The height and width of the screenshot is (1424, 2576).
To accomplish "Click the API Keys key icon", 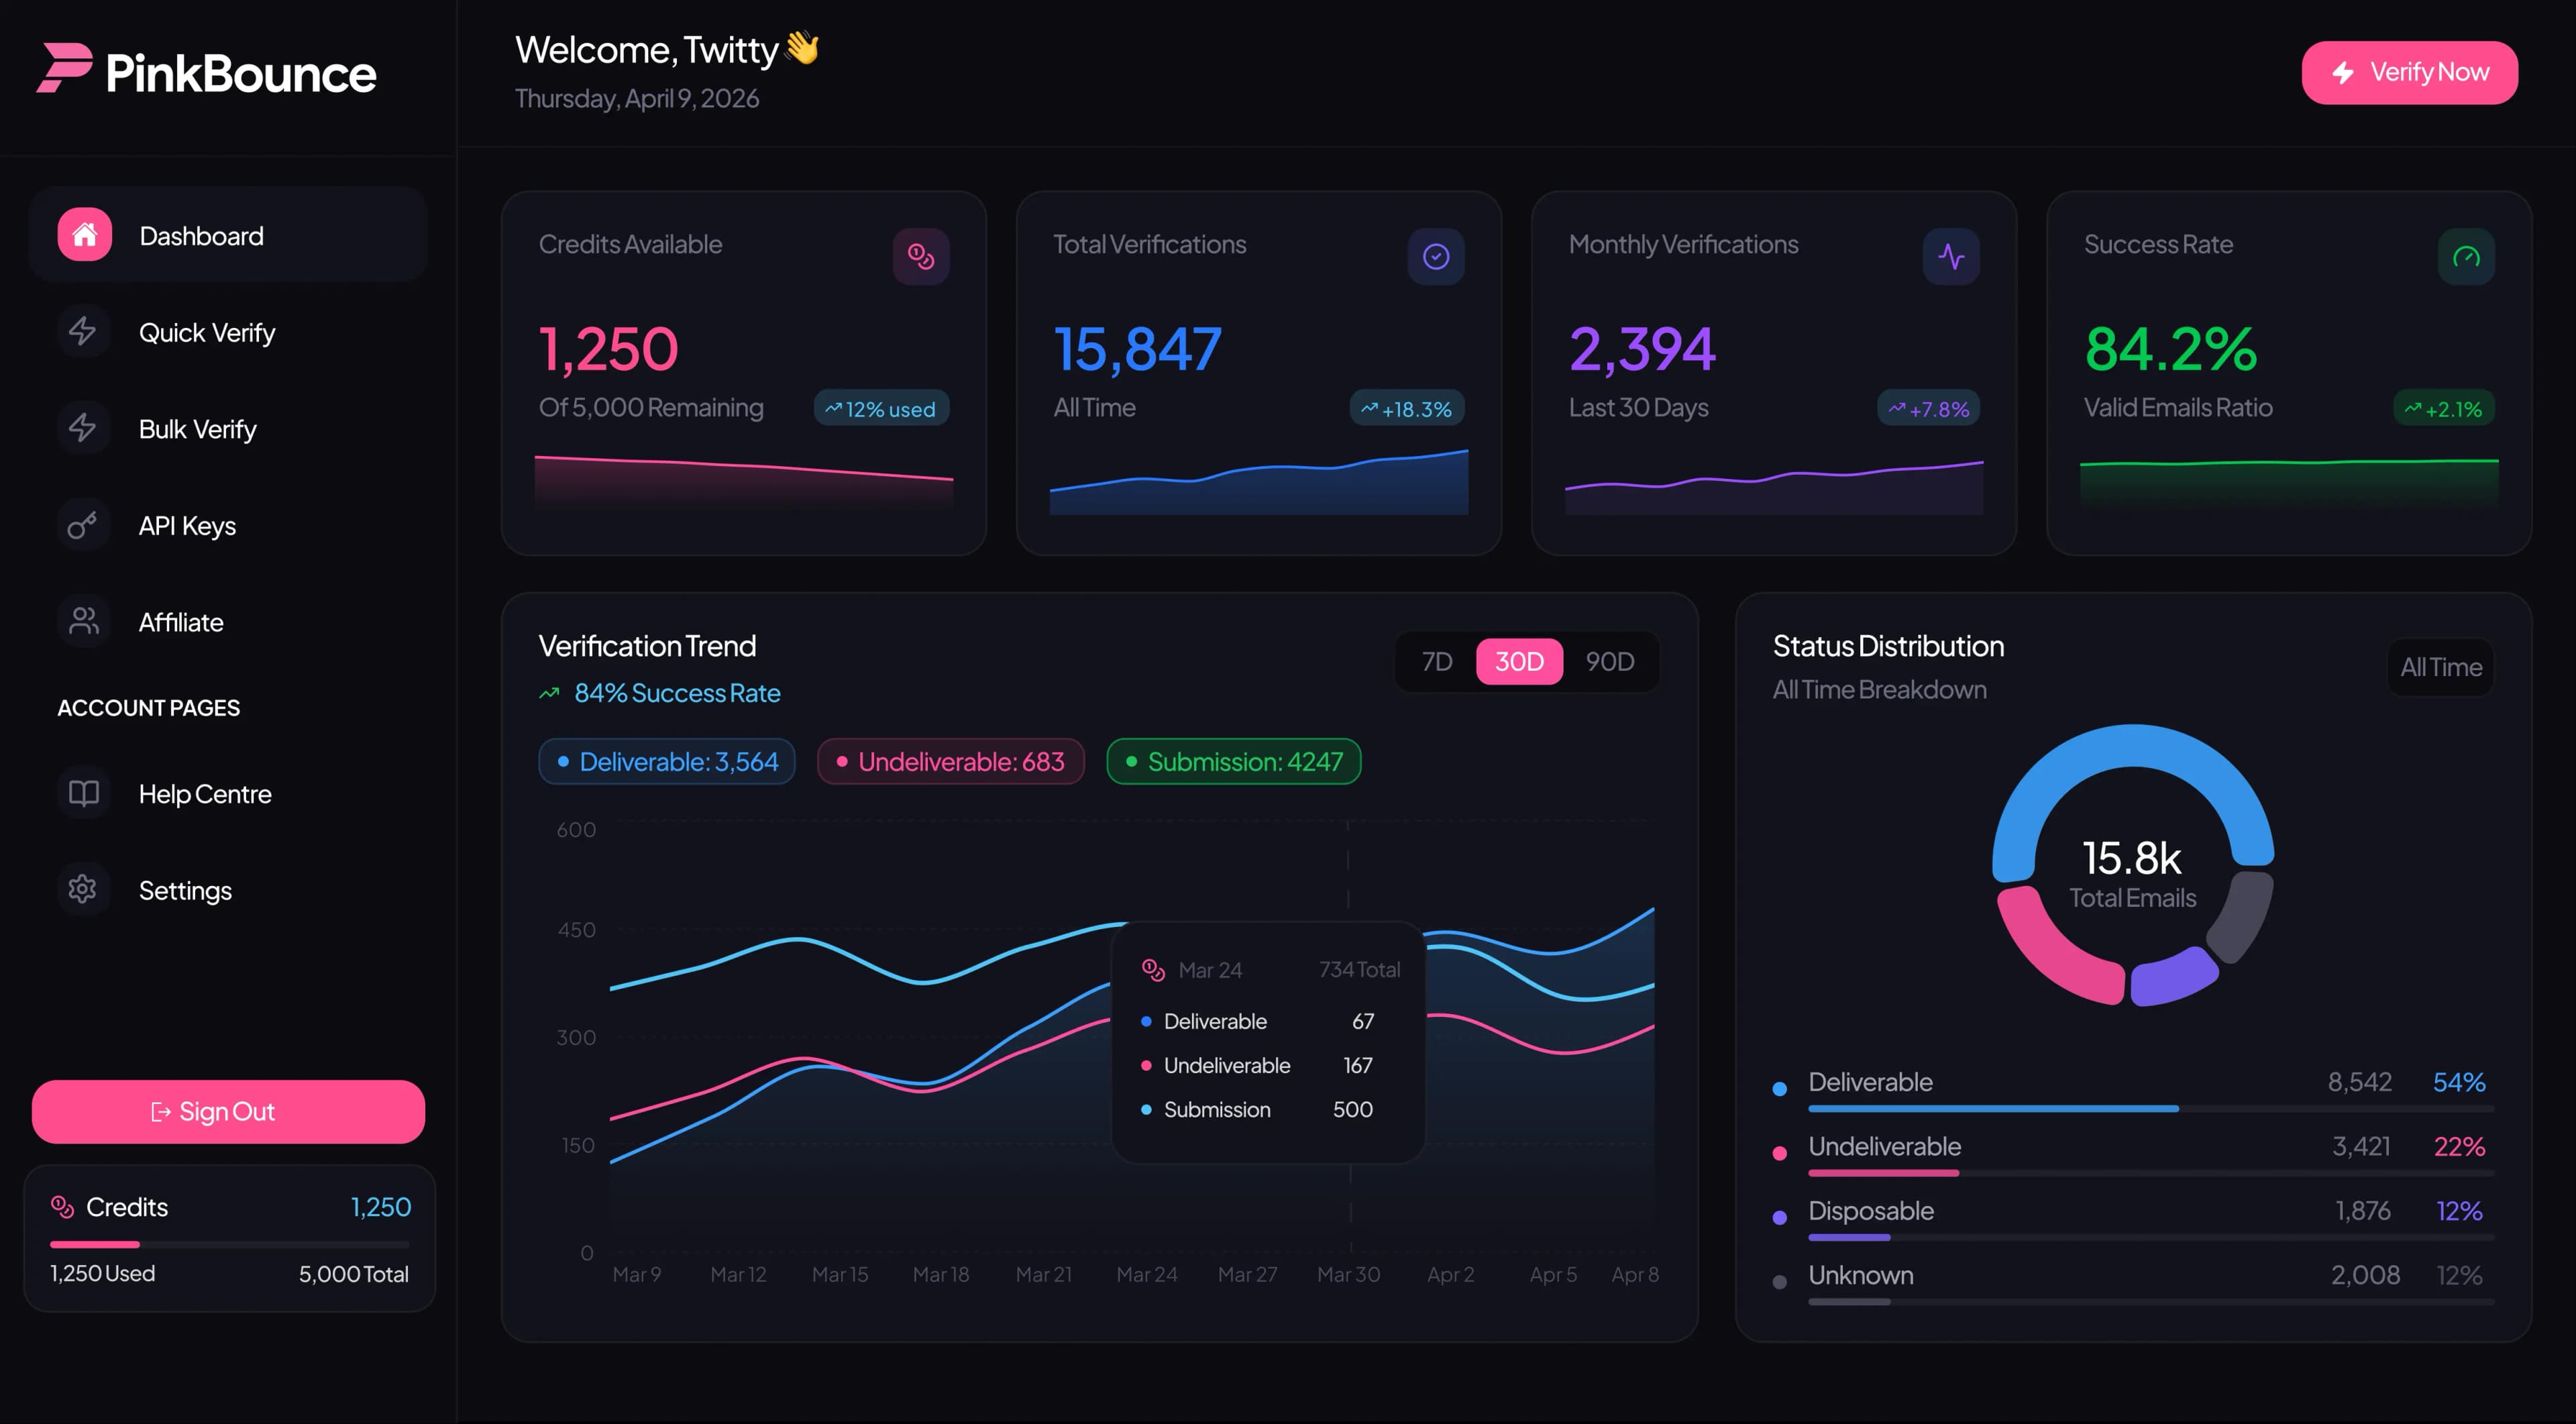I will click(83, 525).
